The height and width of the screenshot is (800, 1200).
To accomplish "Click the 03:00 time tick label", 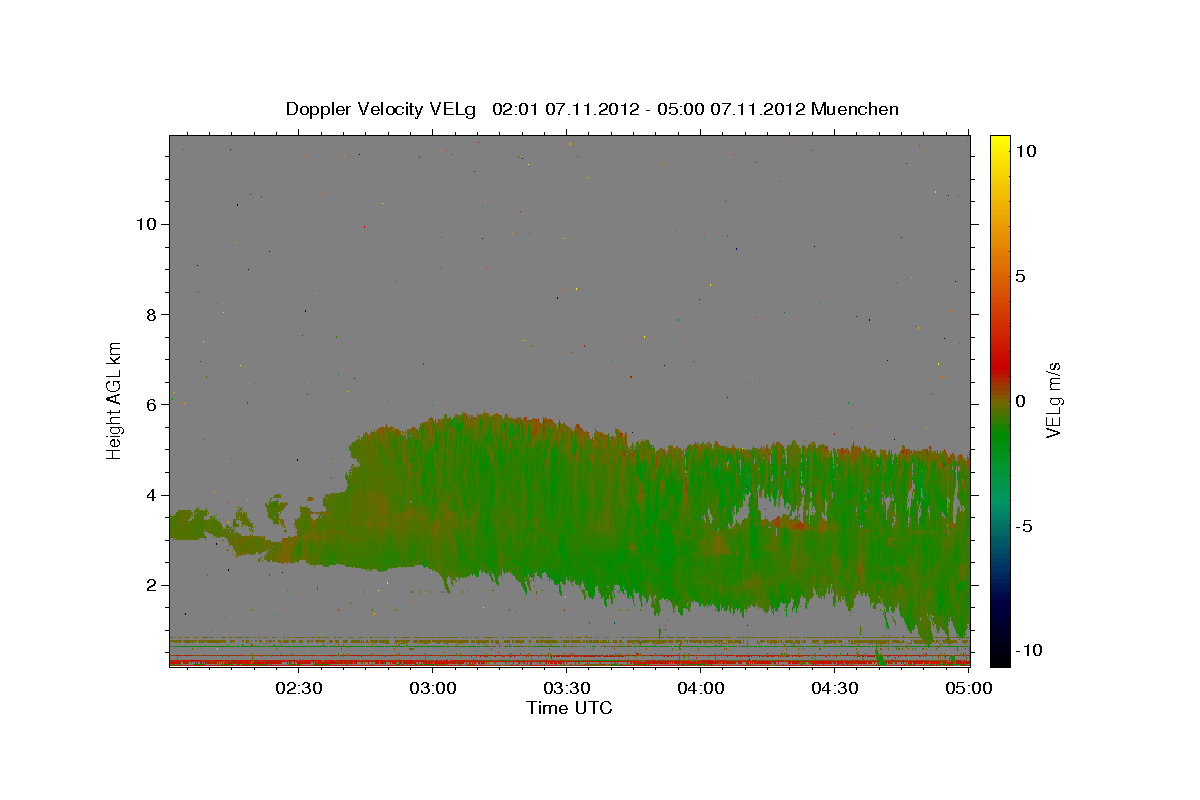I will pyautogui.click(x=434, y=688).
